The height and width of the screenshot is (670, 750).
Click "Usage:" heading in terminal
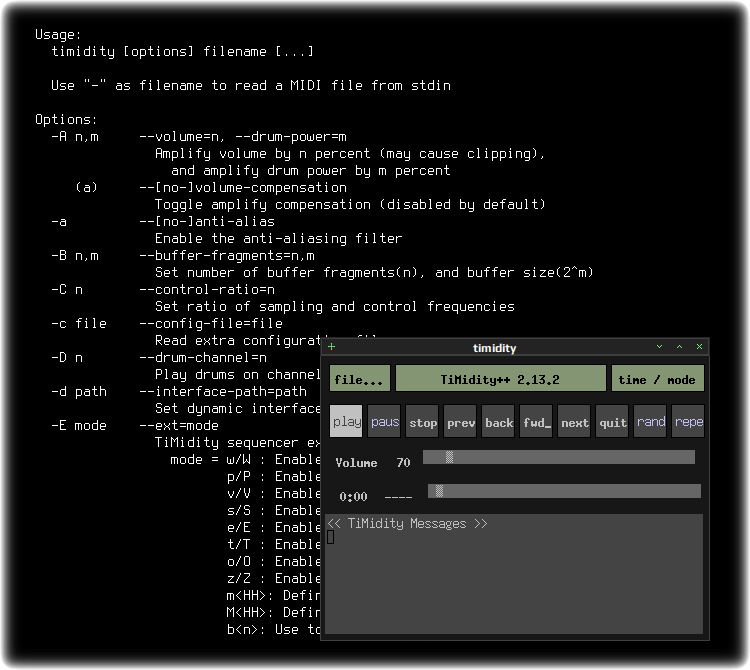pos(58,35)
